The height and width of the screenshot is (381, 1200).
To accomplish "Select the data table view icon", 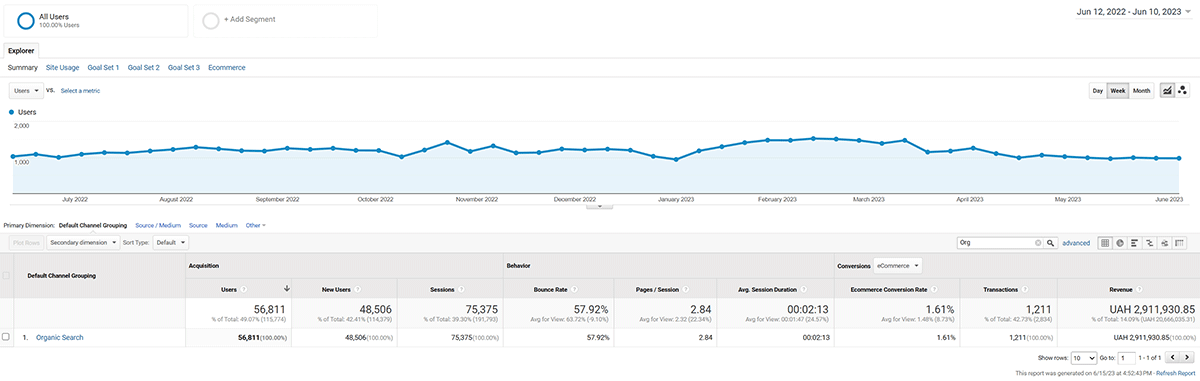I will 1105,243.
